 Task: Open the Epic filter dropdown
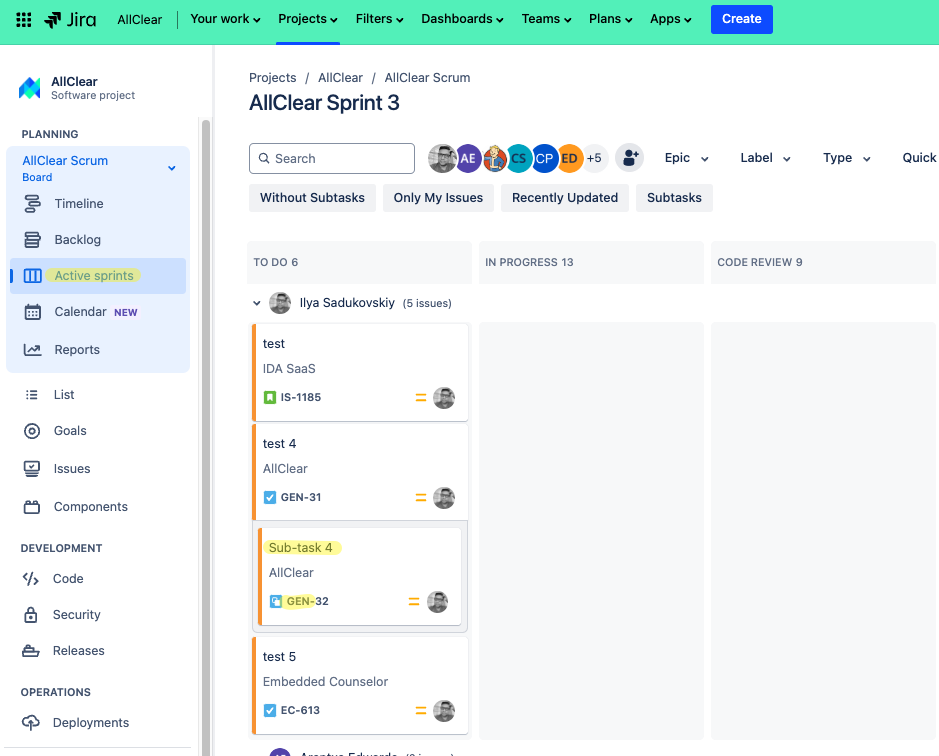tap(686, 158)
